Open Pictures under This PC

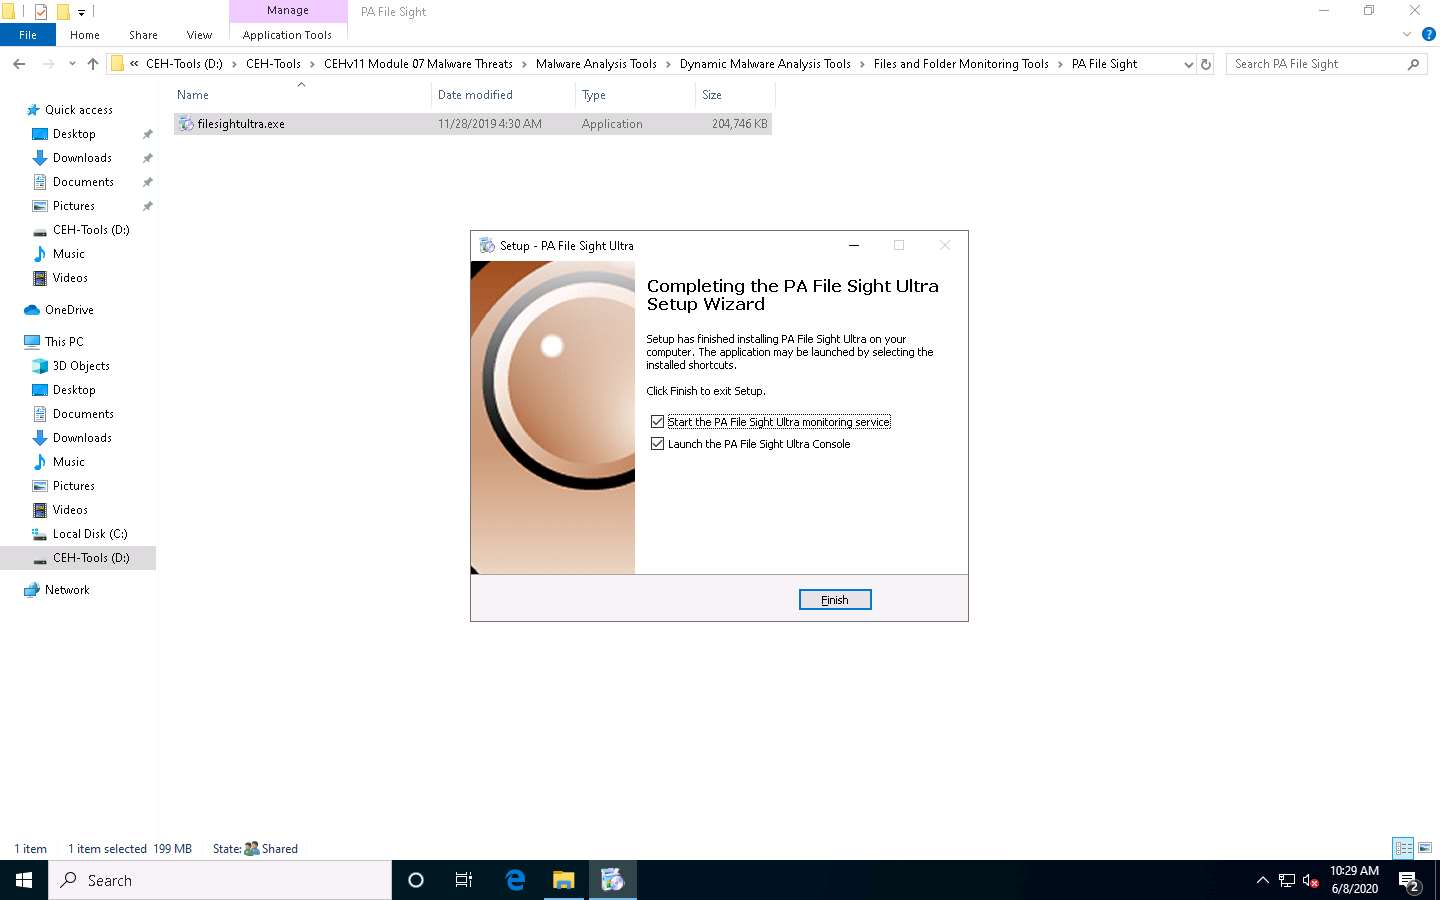74,486
